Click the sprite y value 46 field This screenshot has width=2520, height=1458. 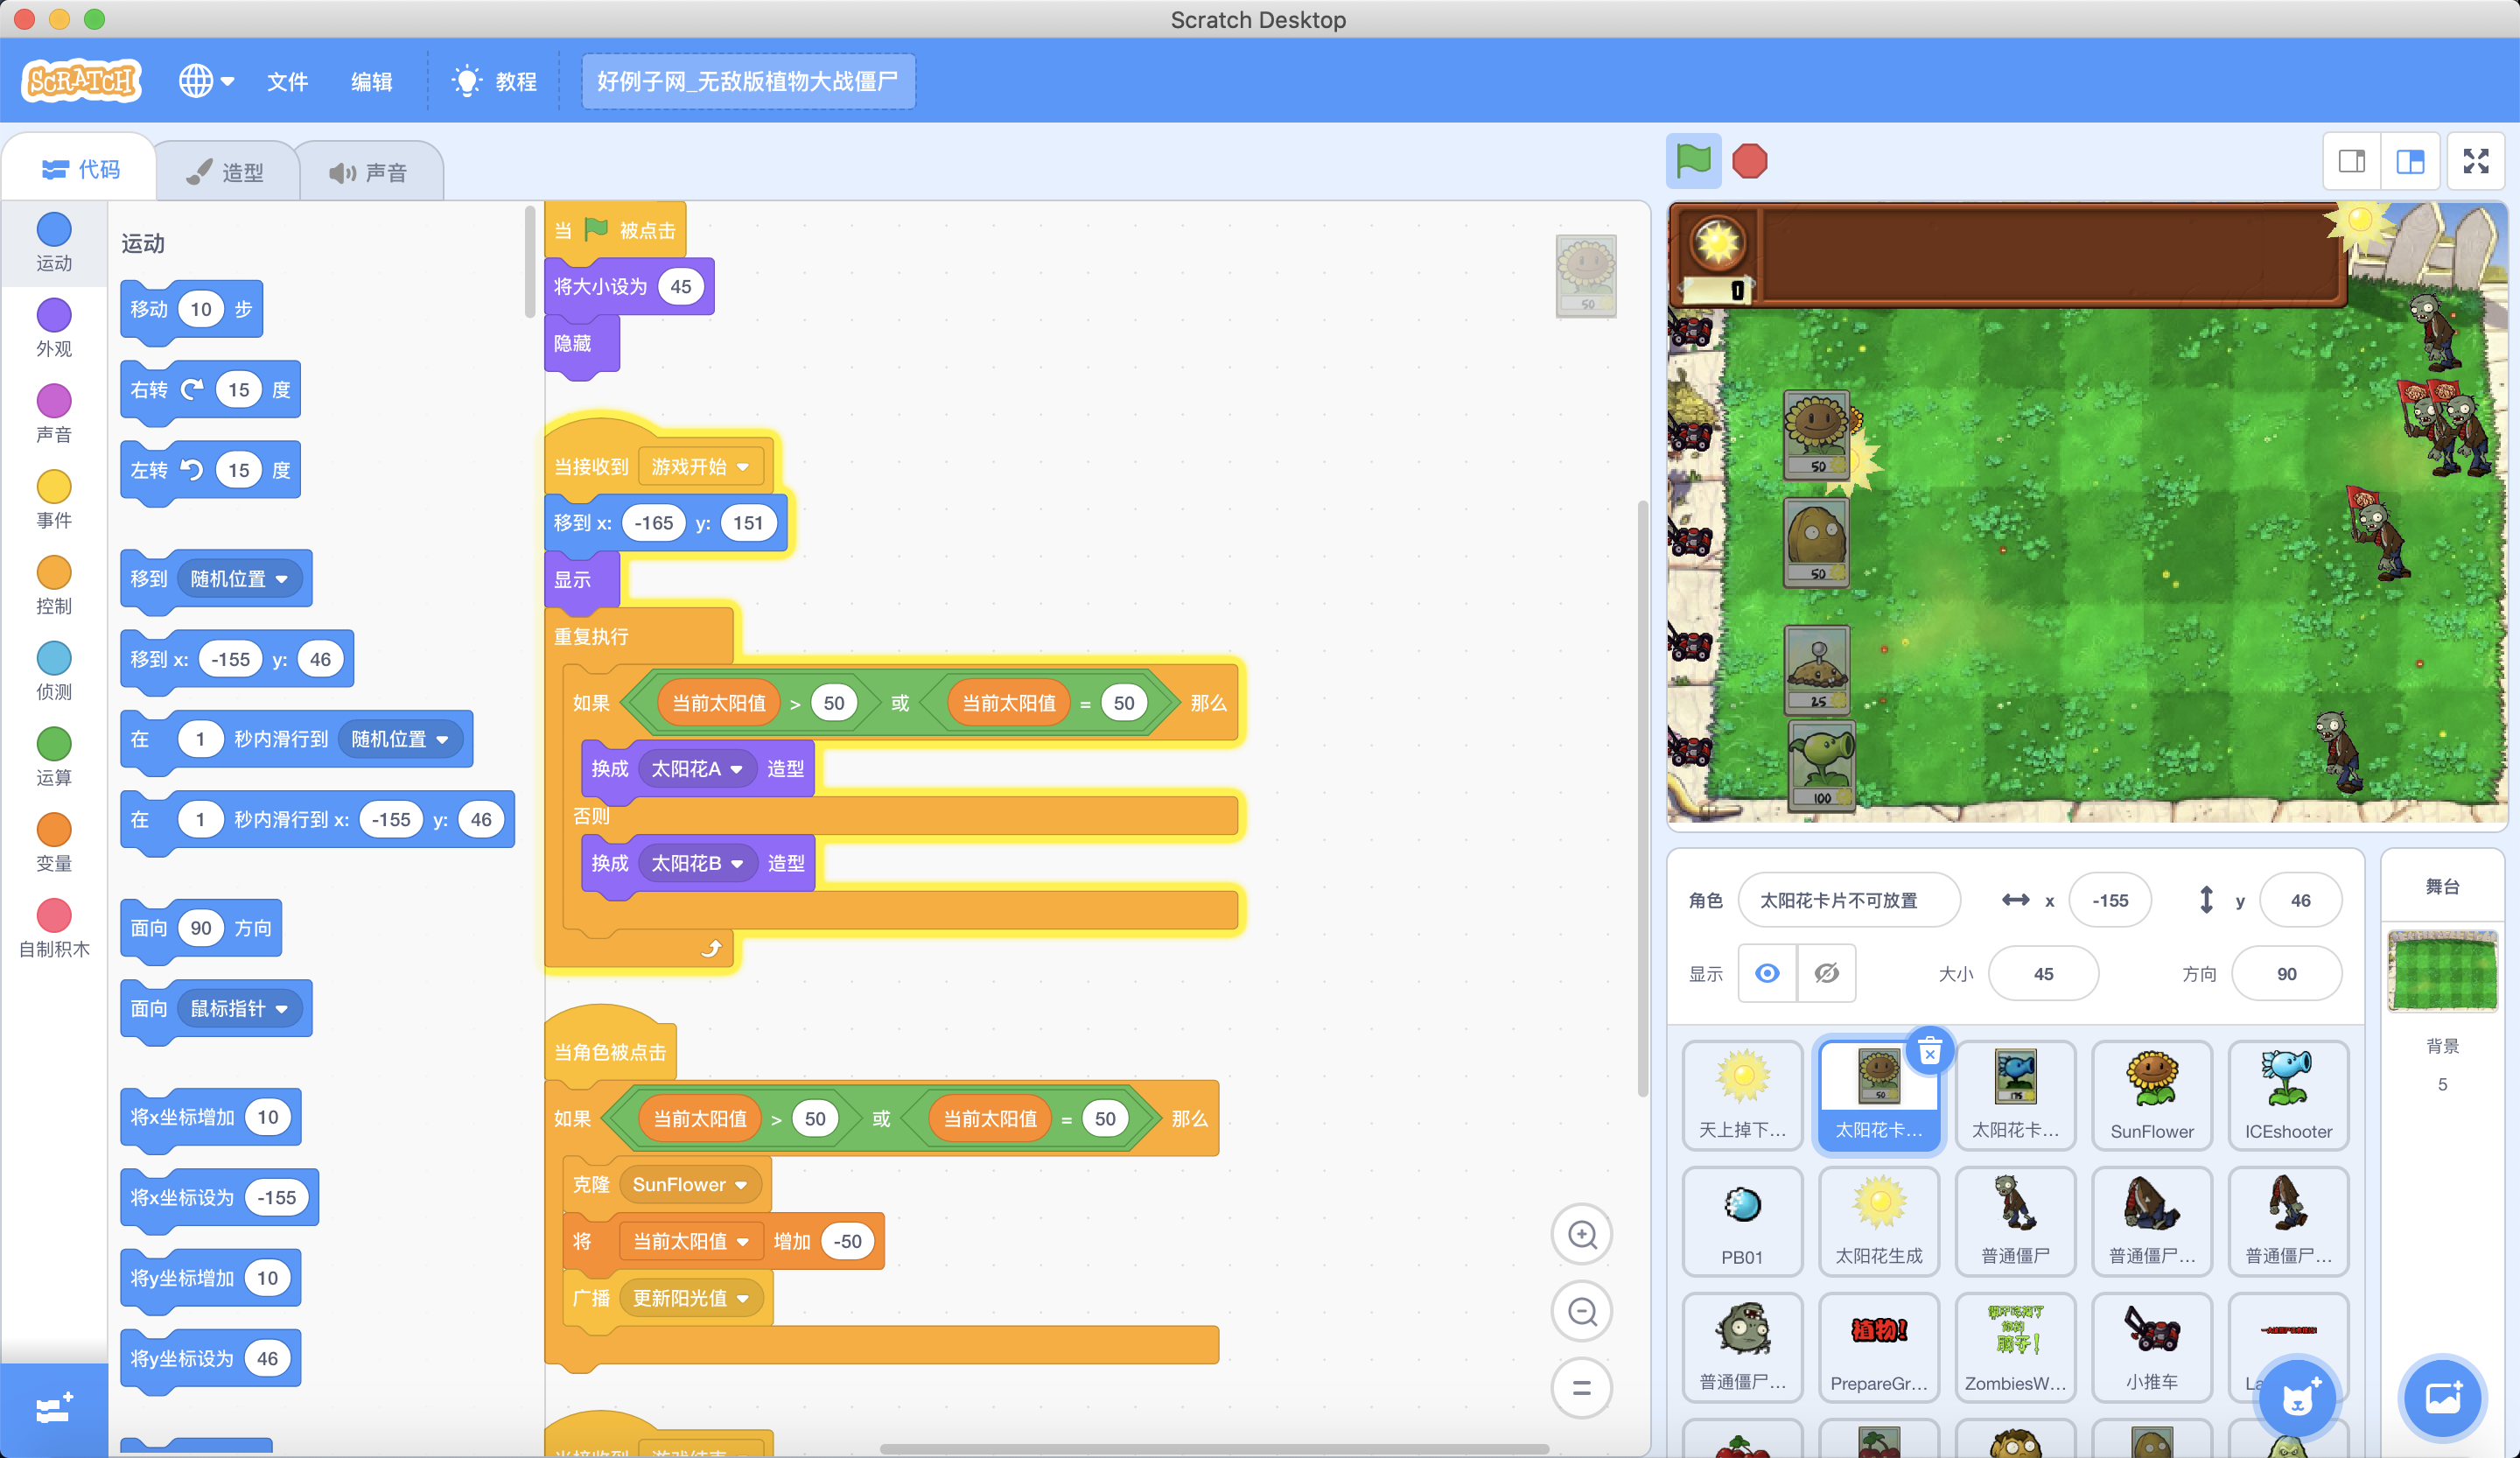pyautogui.click(x=2300, y=900)
